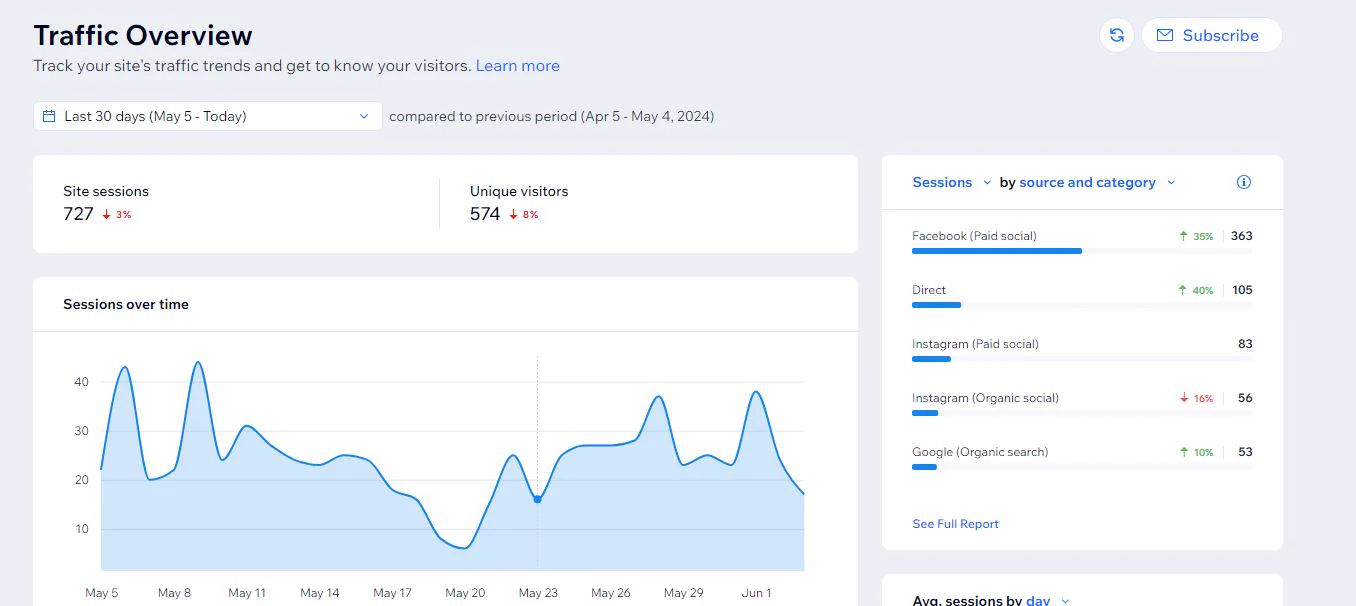Image resolution: width=1356 pixels, height=606 pixels.
Task: Select the Google (Organic search) row
Action: point(1082,458)
